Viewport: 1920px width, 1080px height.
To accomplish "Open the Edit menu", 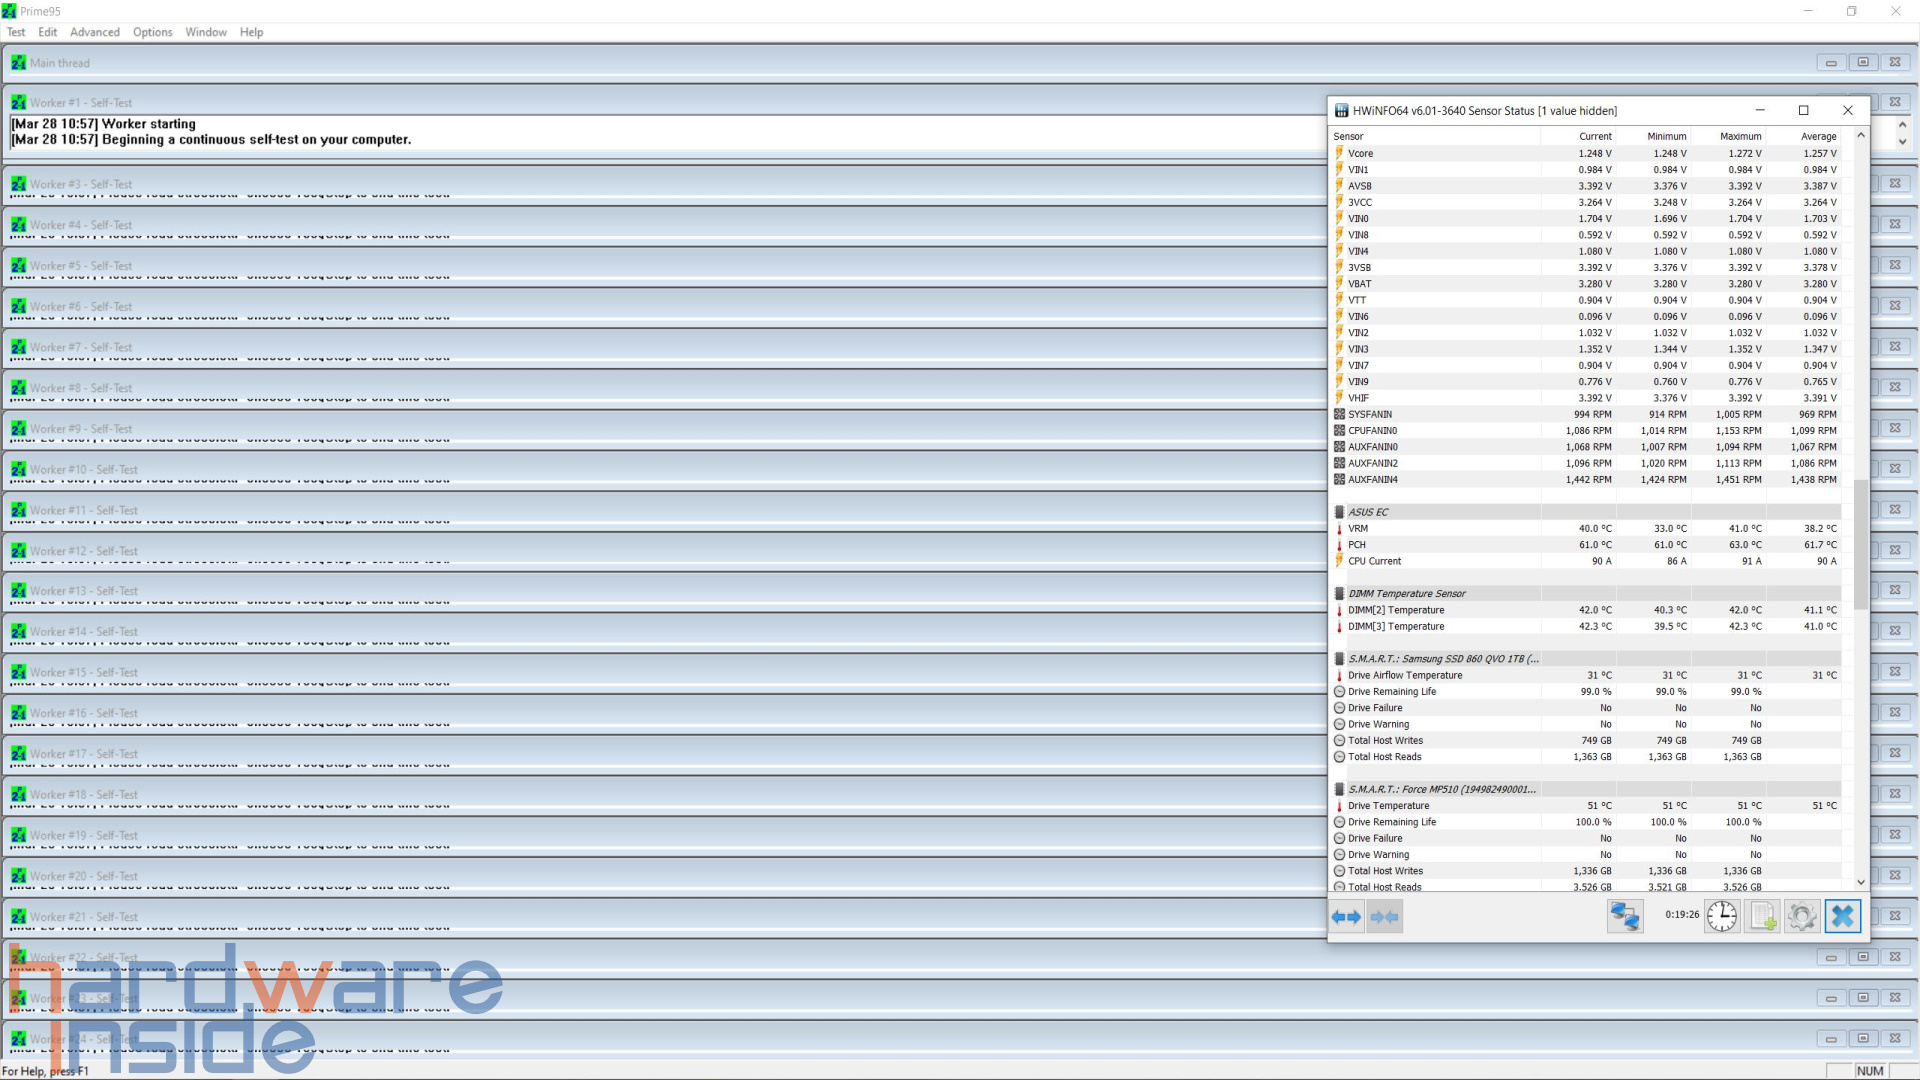I will tap(47, 32).
